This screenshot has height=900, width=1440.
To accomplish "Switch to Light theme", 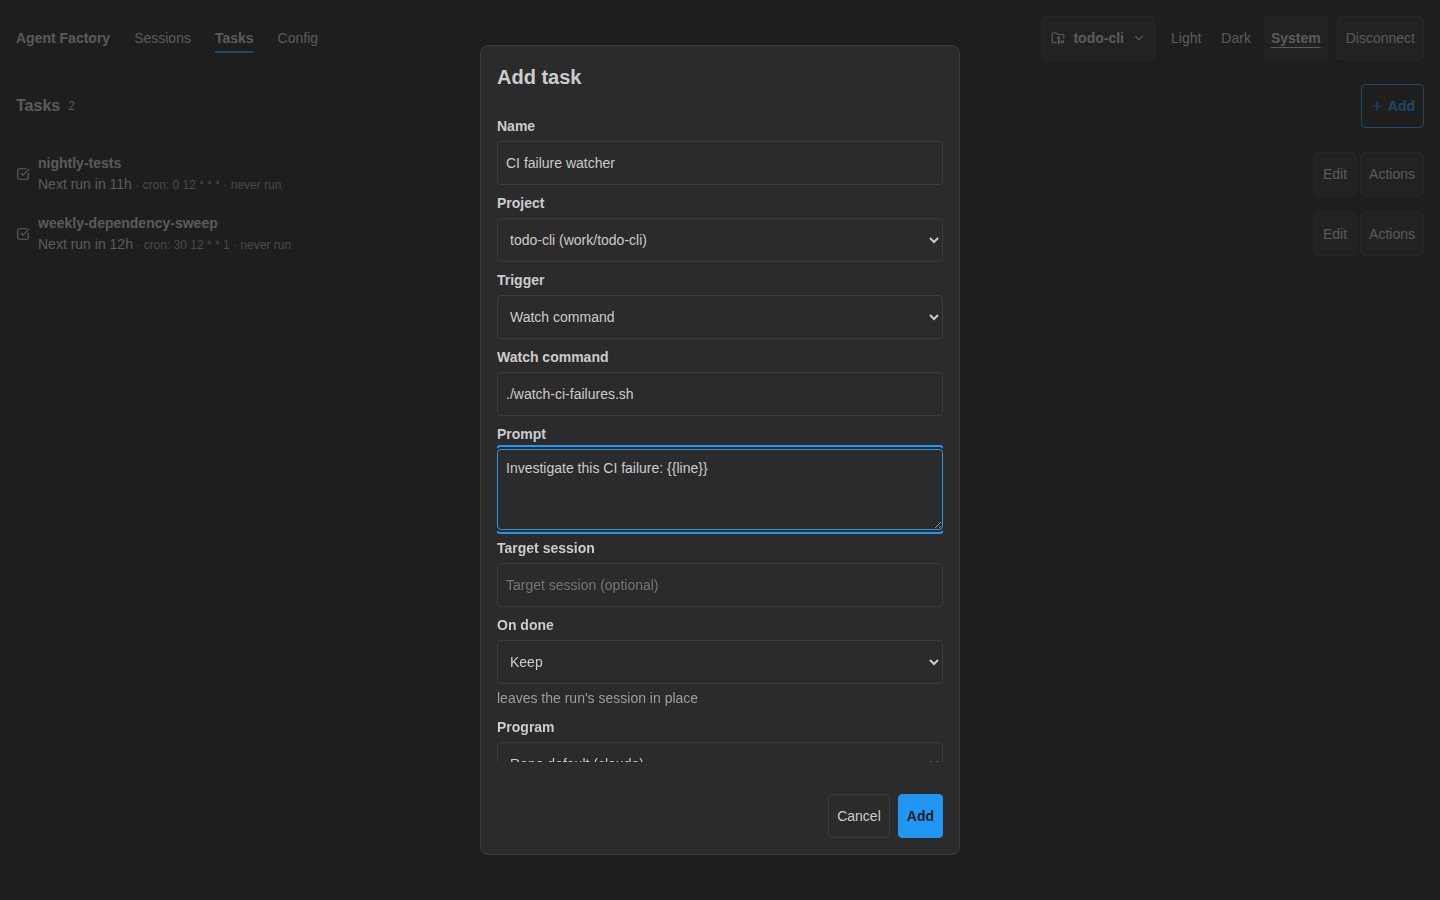I will pos(1186,38).
